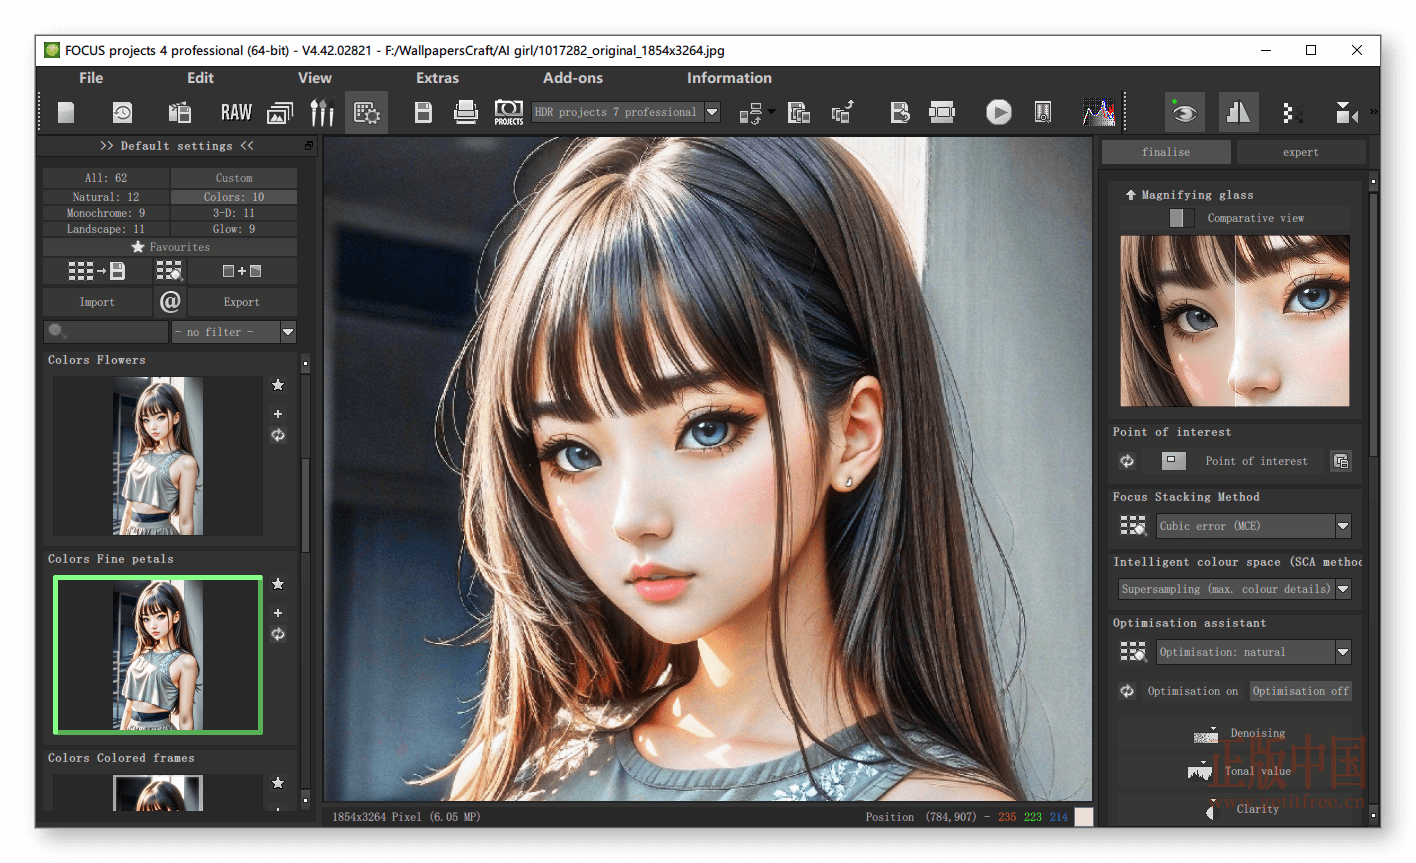Image resolution: width=1416 pixels, height=863 pixels.
Task: Click the plus icon beside Colors Flowers
Action: (x=278, y=414)
